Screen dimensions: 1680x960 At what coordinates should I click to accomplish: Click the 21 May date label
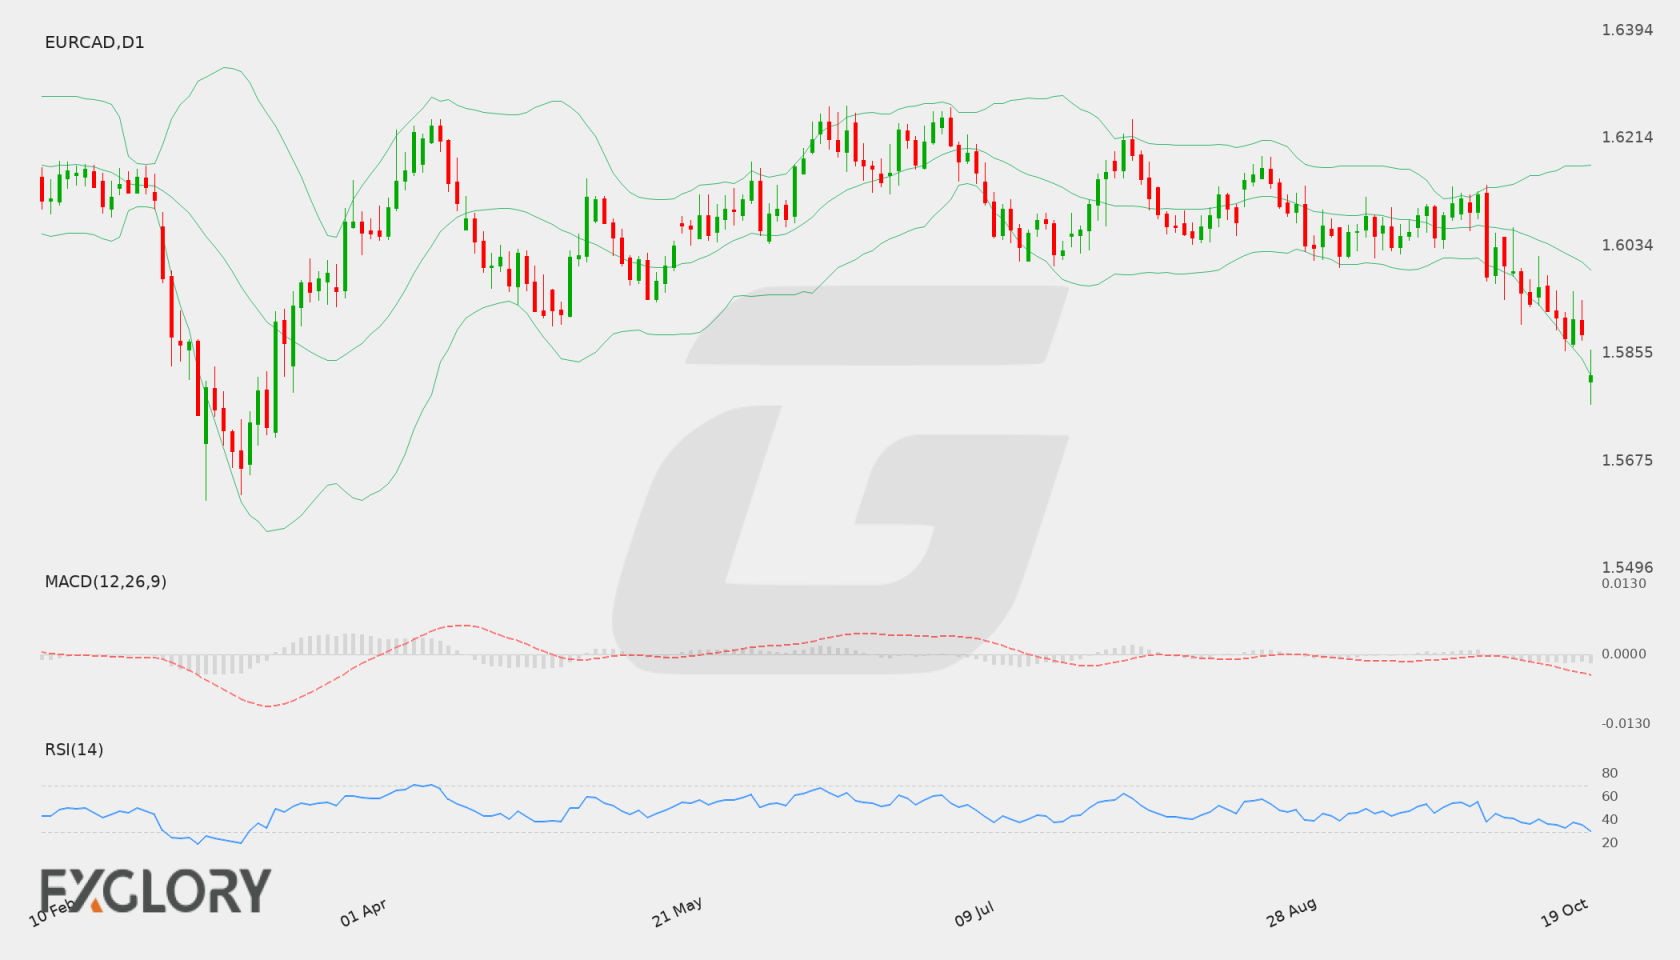point(677,911)
